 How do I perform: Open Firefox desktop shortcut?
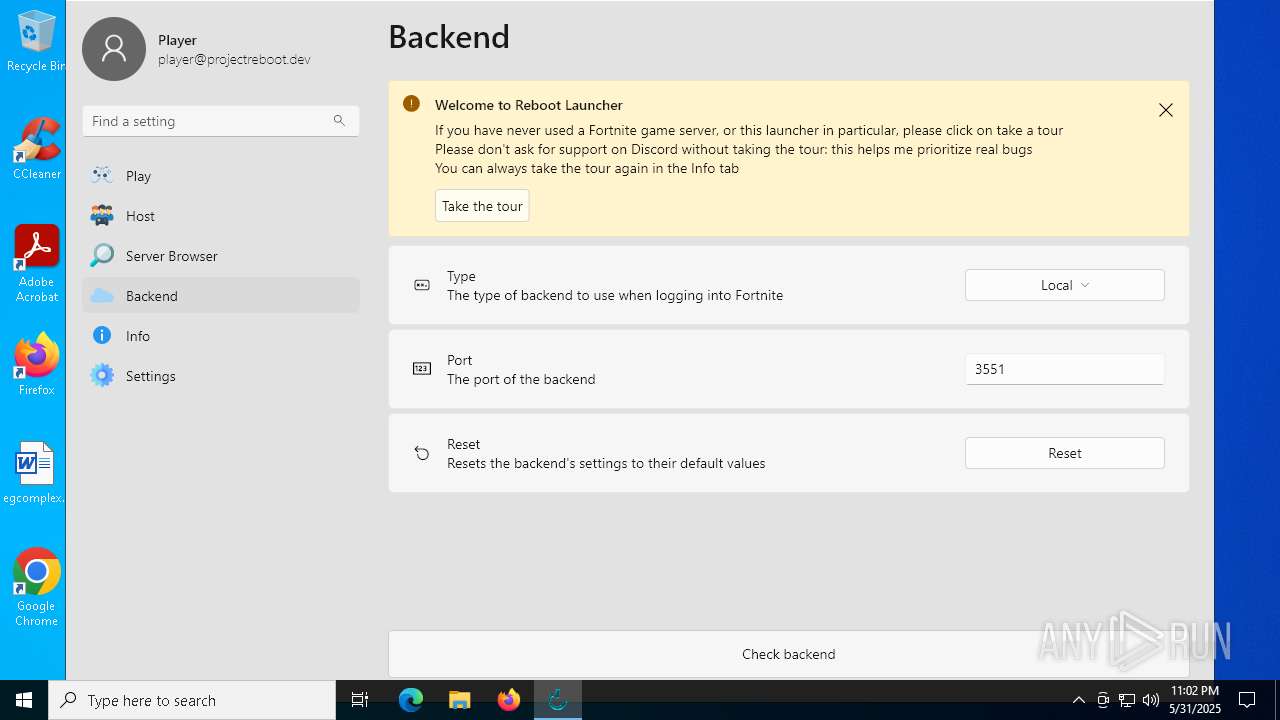click(x=36, y=365)
